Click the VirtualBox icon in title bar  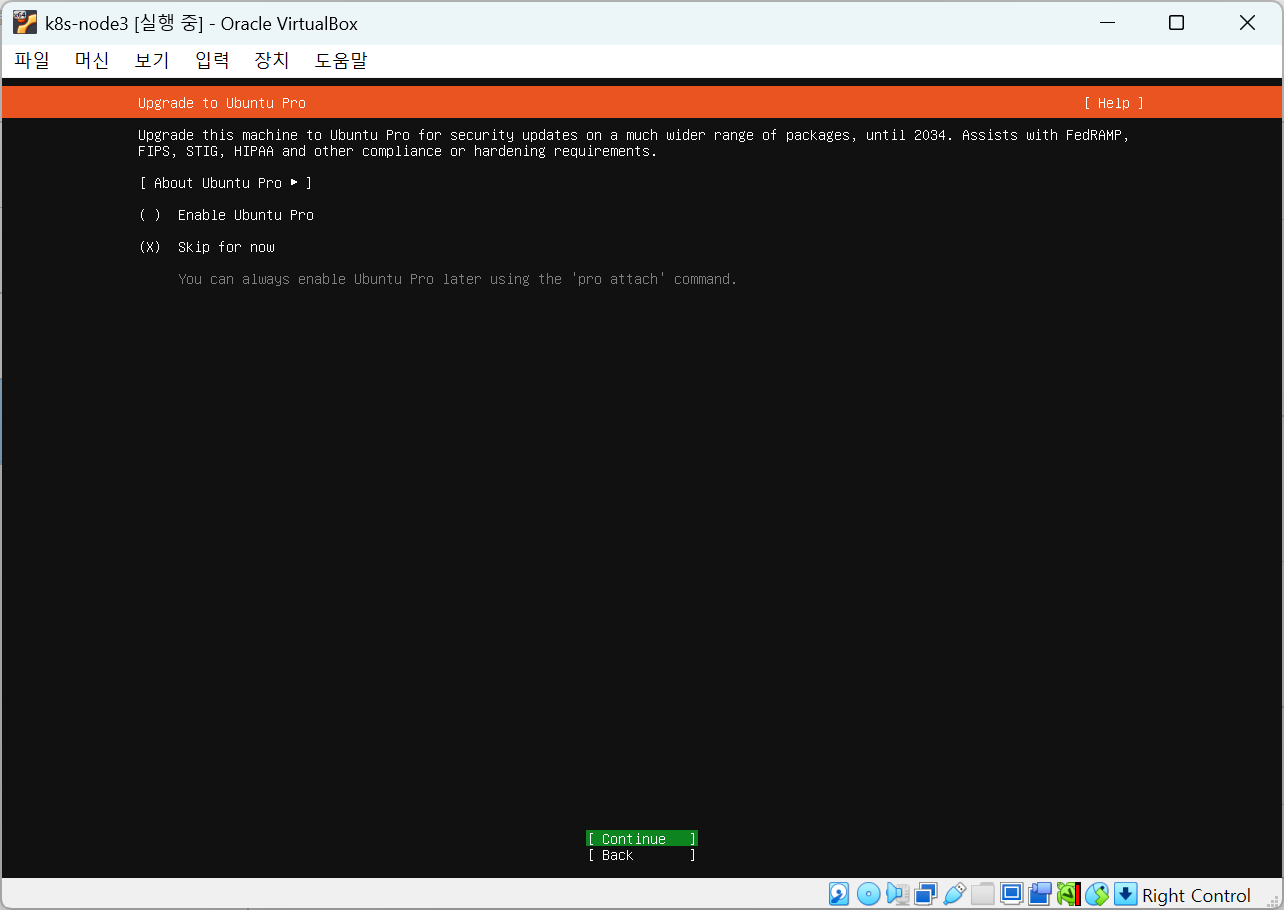tap(25, 22)
